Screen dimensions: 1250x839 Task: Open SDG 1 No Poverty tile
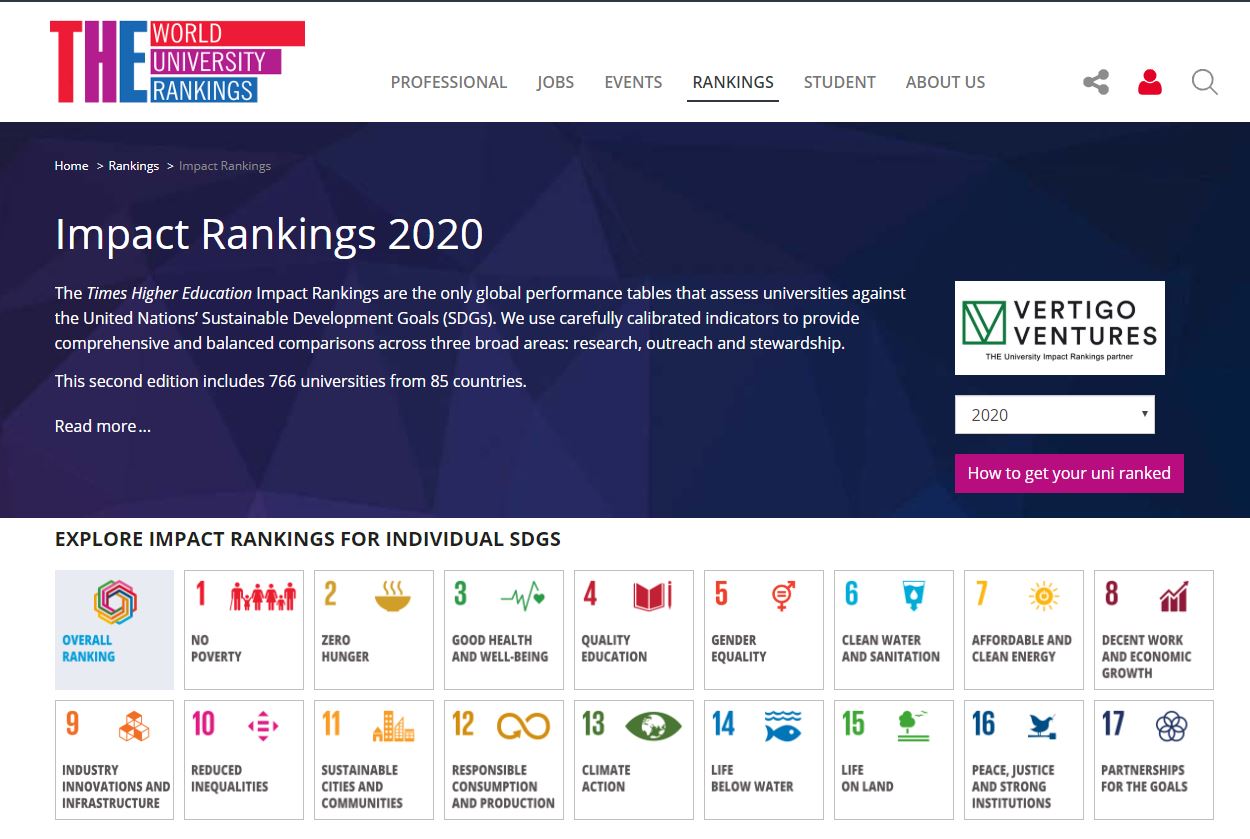pos(244,630)
